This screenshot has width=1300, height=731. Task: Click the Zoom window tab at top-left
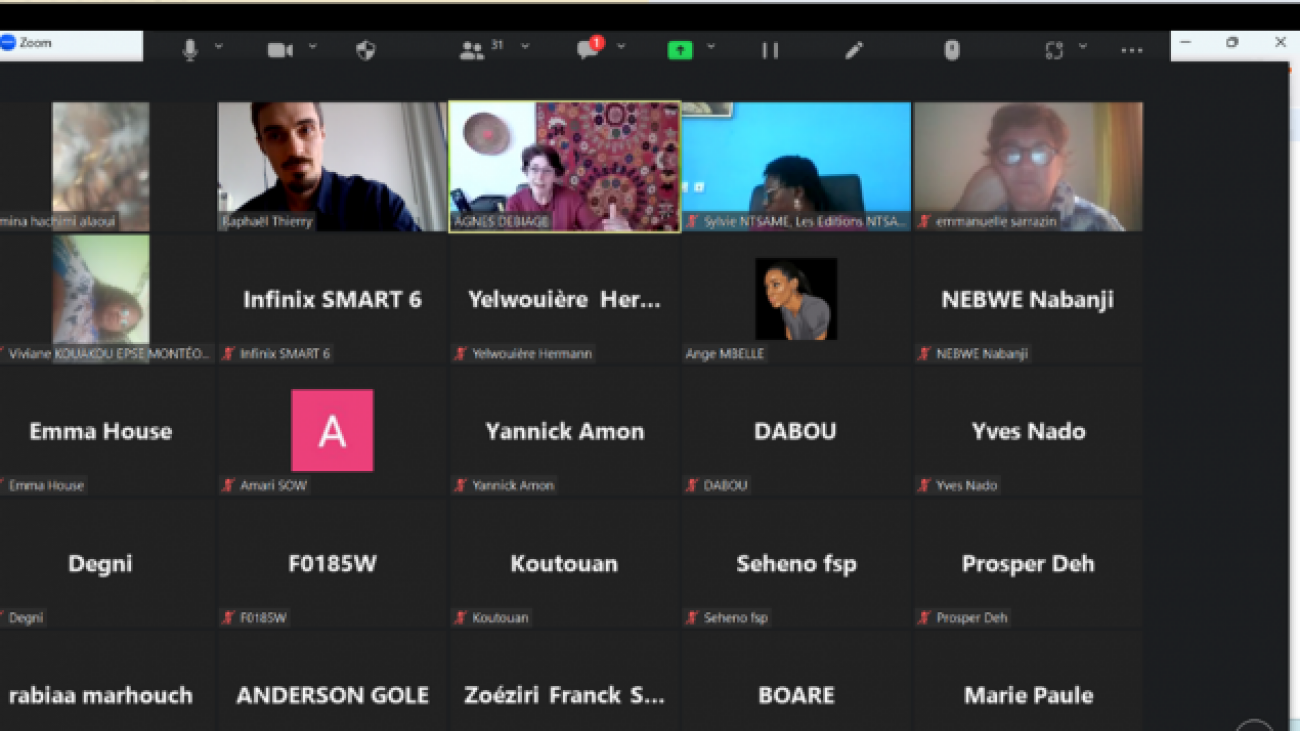(x=70, y=43)
